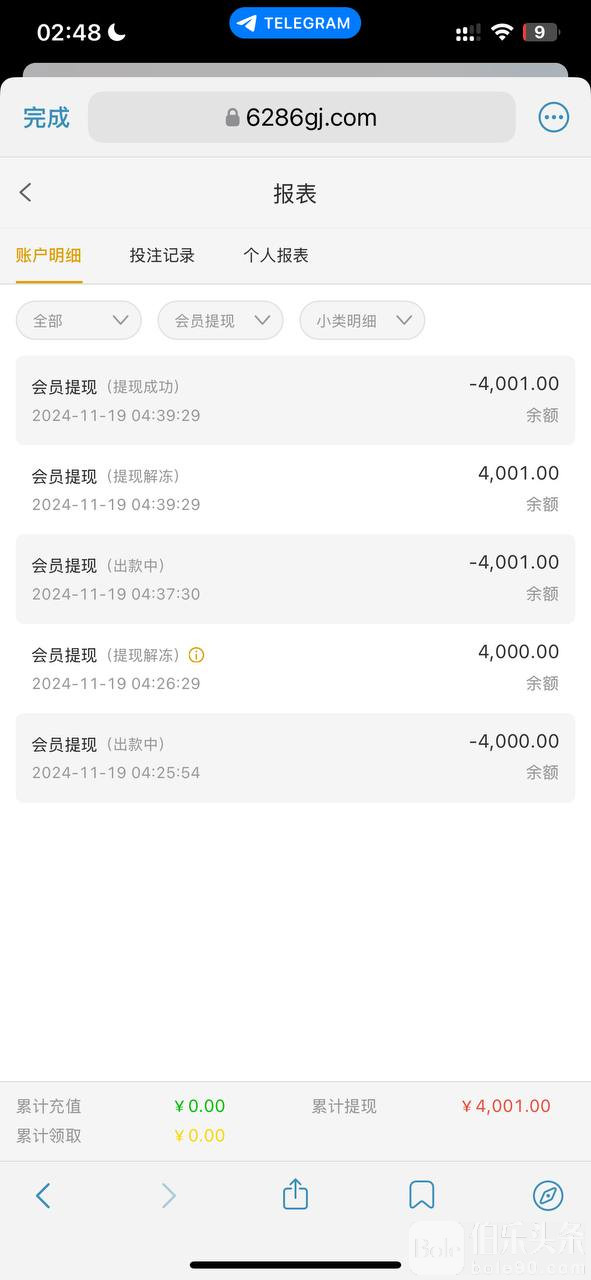Select the 账户明细 tab
This screenshot has width=591, height=1280.
tap(49, 256)
